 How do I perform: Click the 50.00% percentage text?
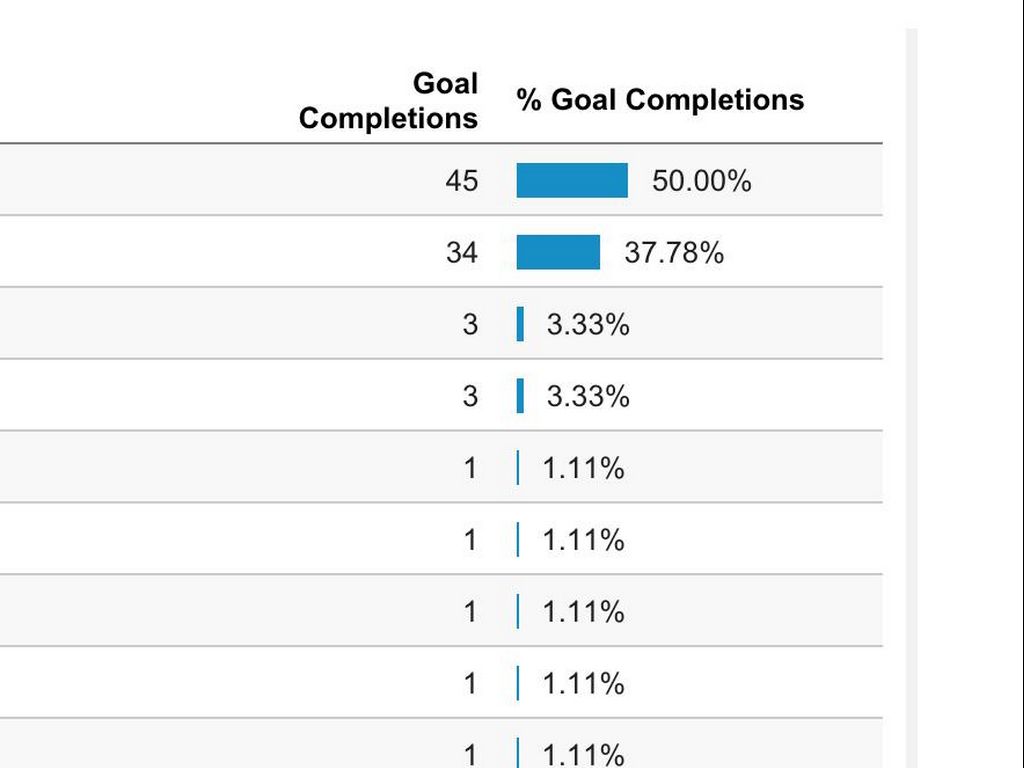point(701,181)
